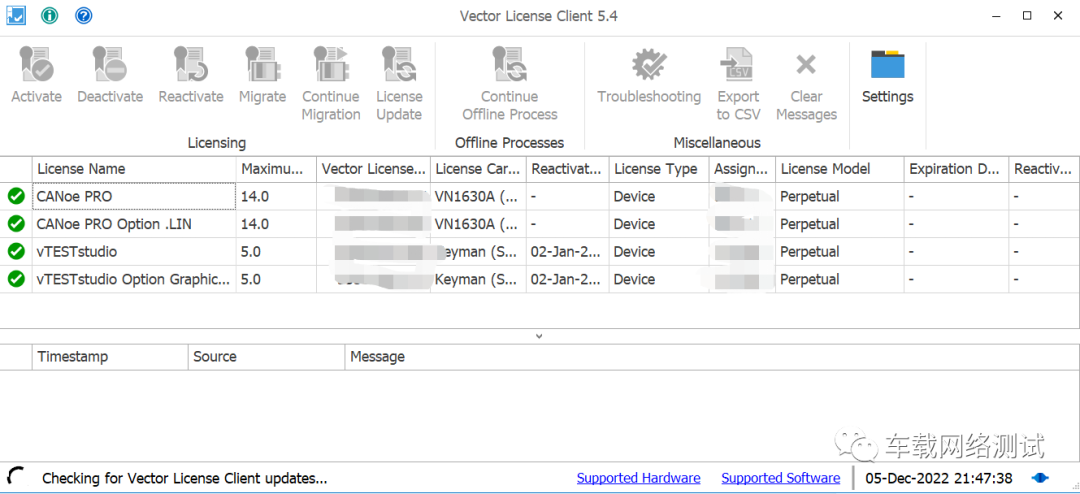Click the VN1630A carrier cell for CANoe PRO
Screen dimensions: 1080x494
[478, 196]
